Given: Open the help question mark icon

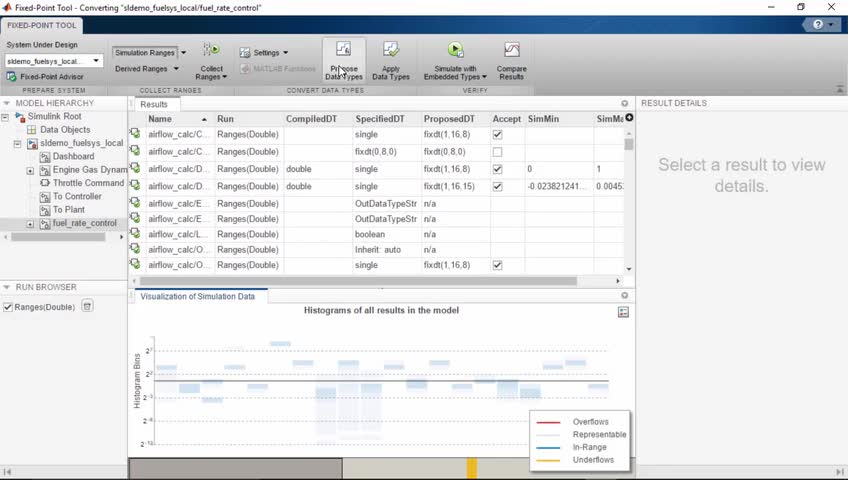Looking at the screenshot, I should (x=818, y=24).
